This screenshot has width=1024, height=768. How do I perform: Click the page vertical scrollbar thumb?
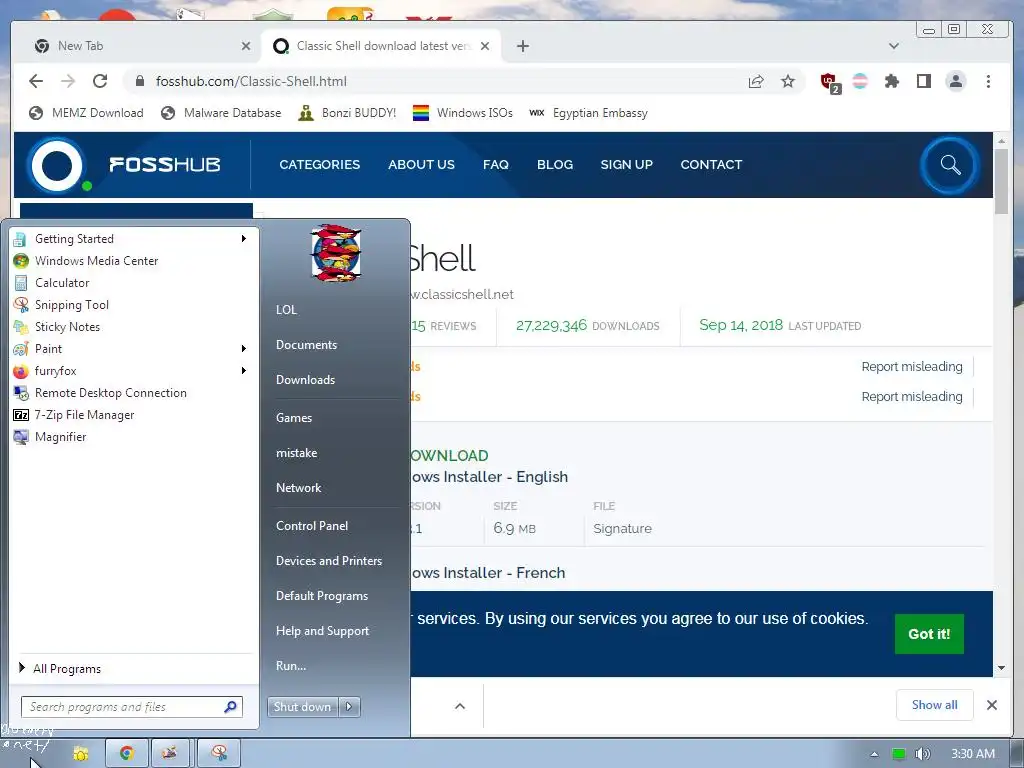(1001, 182)
